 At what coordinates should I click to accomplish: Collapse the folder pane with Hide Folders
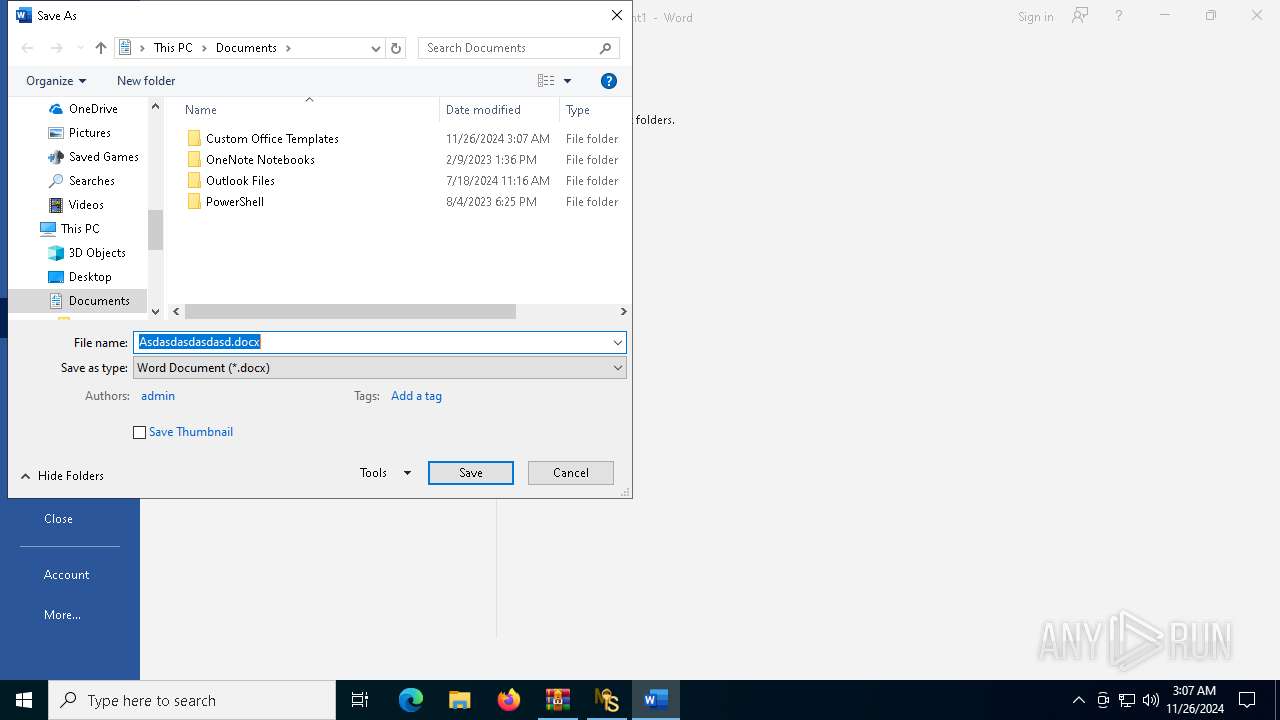(x=62, y=476)
